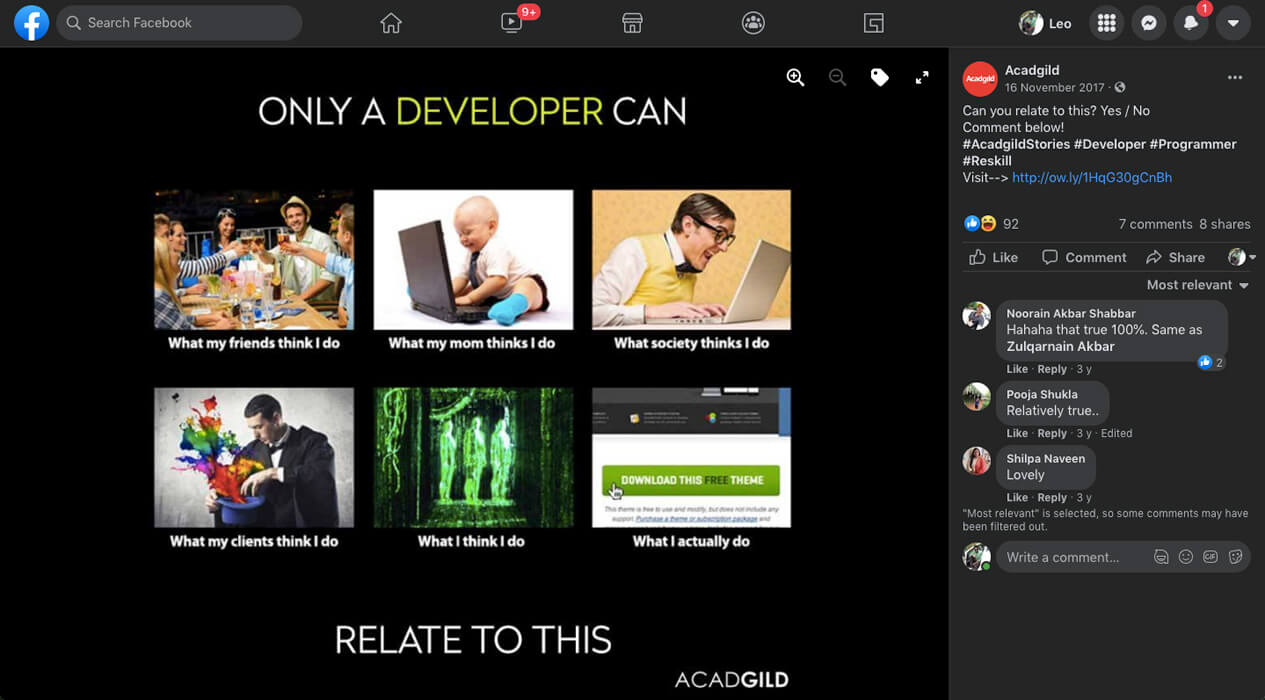Attach a GIF to the comment
Screen dimensions: 1265x700
coord(1210,557)
